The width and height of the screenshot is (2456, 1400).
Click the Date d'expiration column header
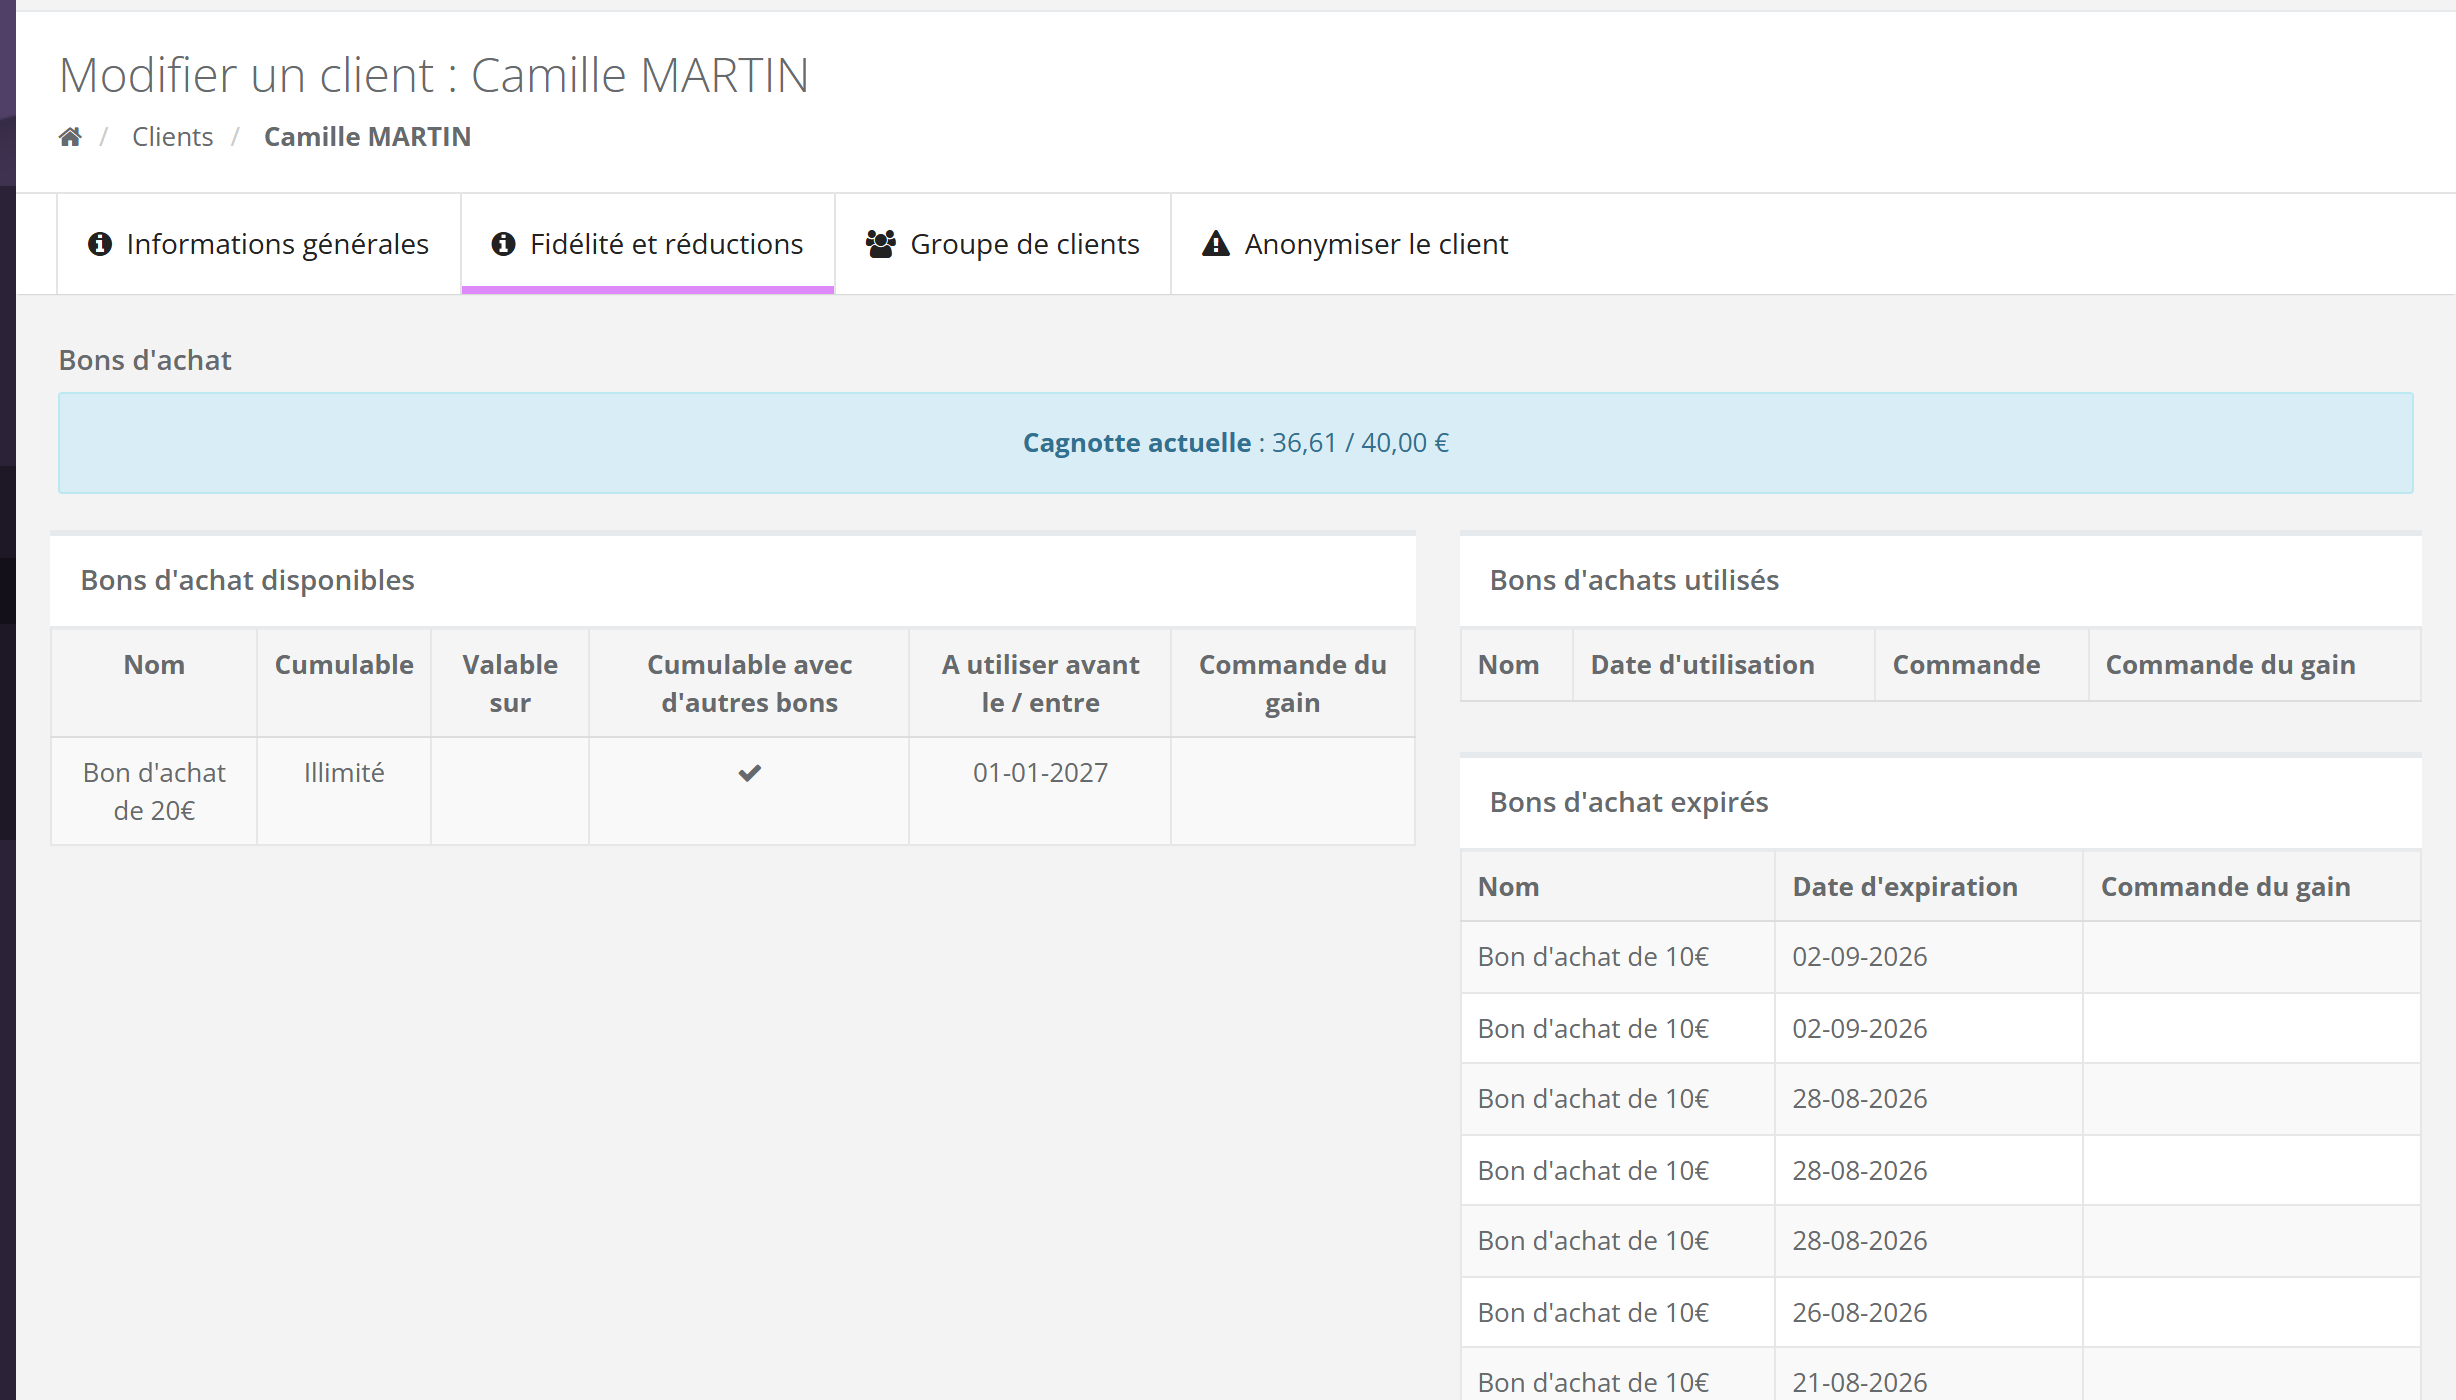click(x=1904, y=887)
